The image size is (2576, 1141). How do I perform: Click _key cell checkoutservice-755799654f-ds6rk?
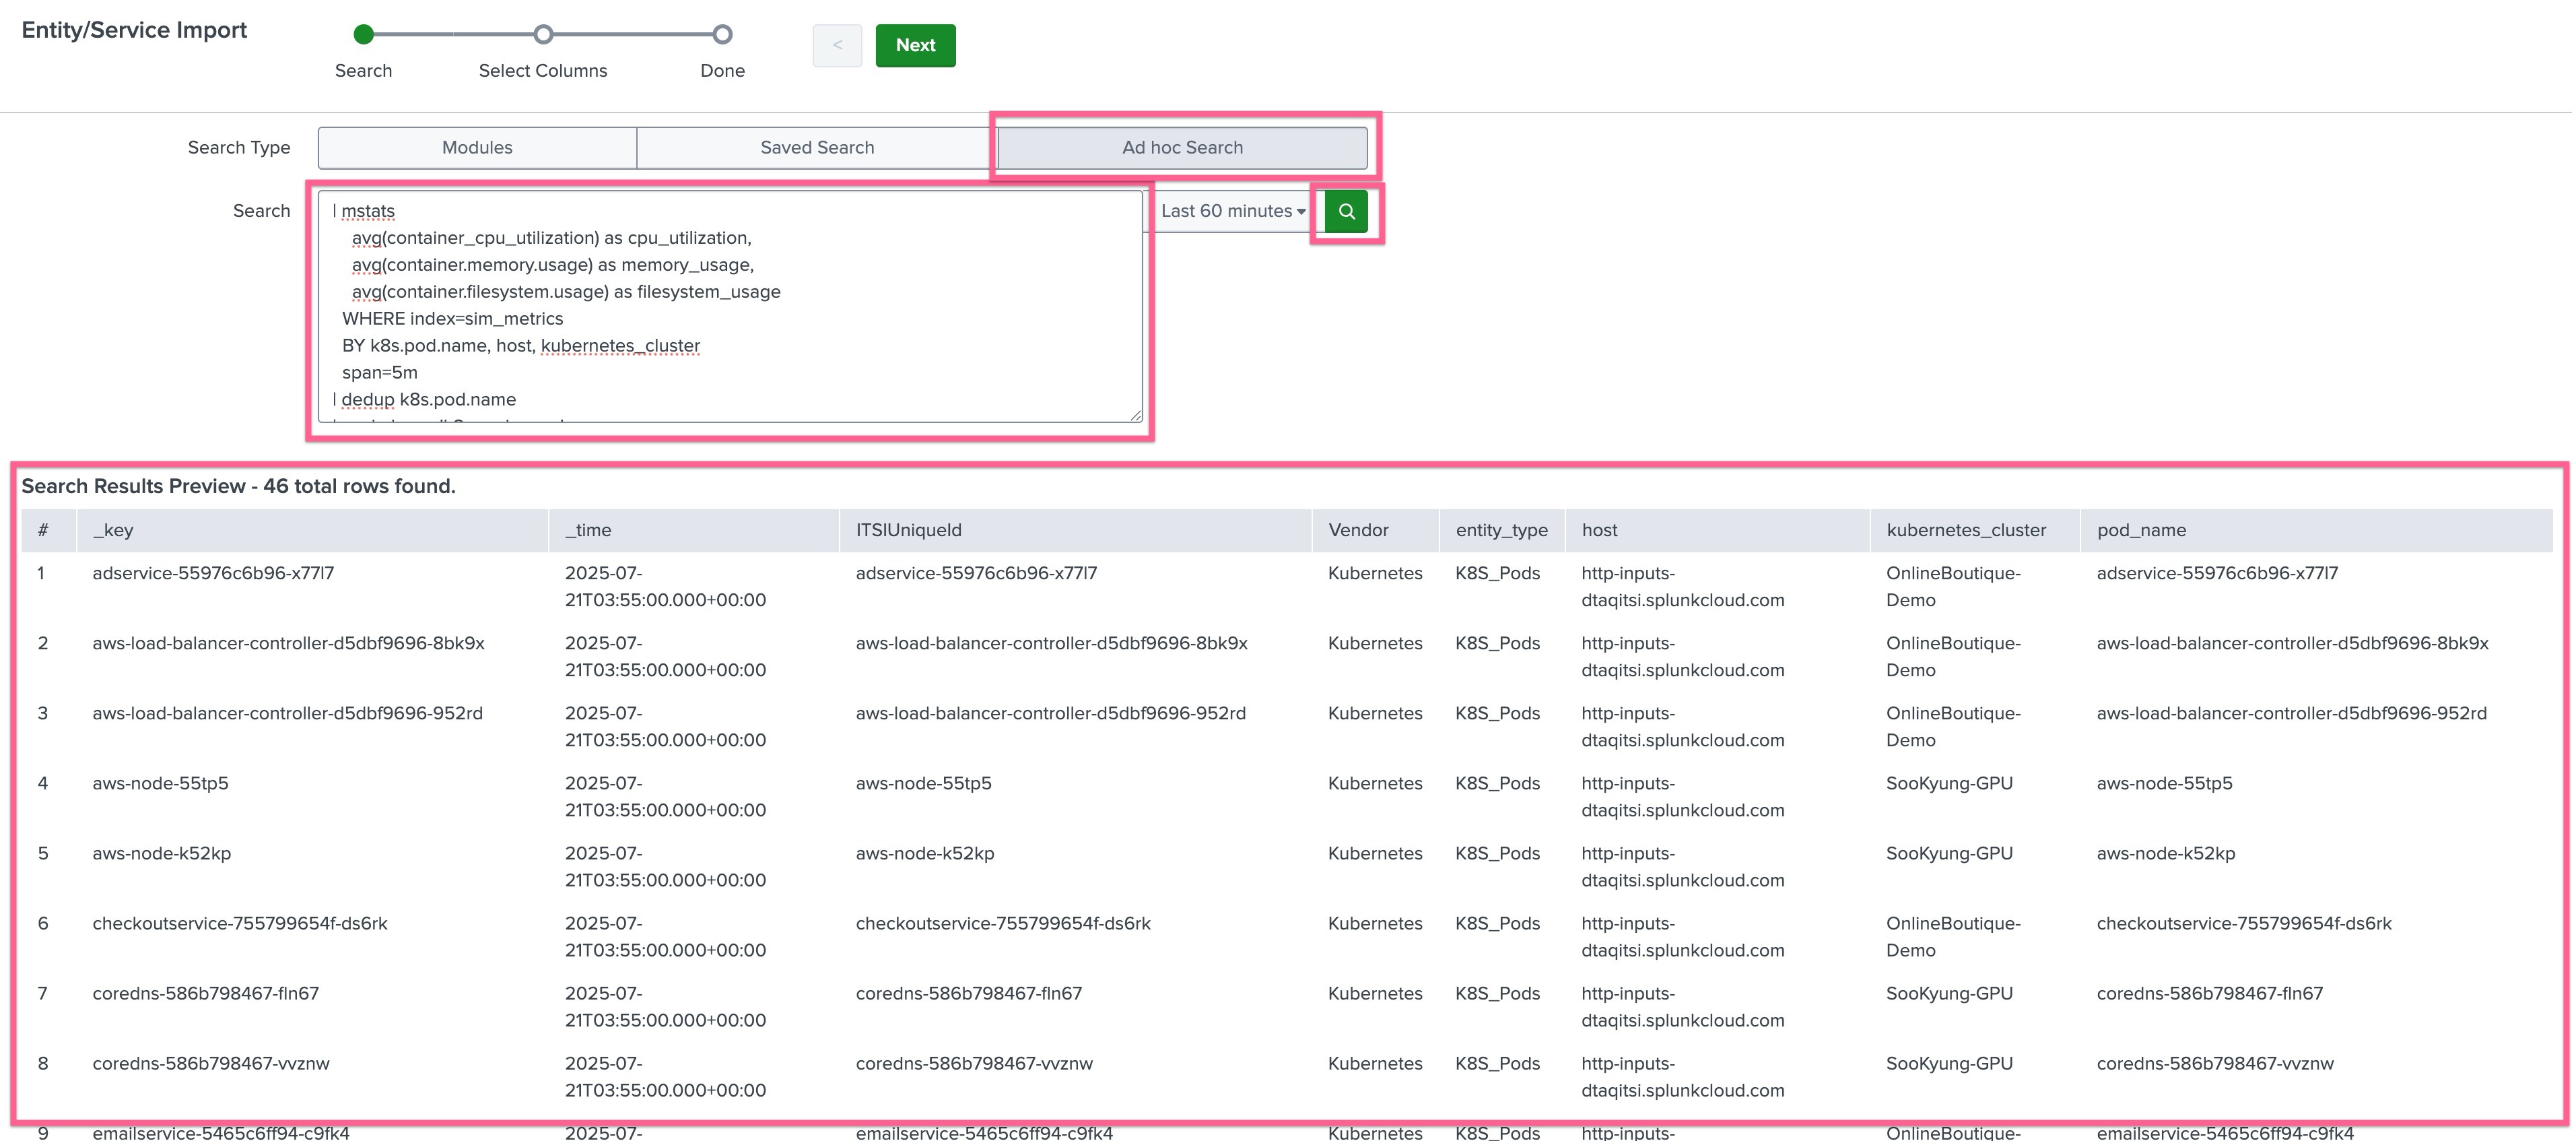(x=240, y=923)
